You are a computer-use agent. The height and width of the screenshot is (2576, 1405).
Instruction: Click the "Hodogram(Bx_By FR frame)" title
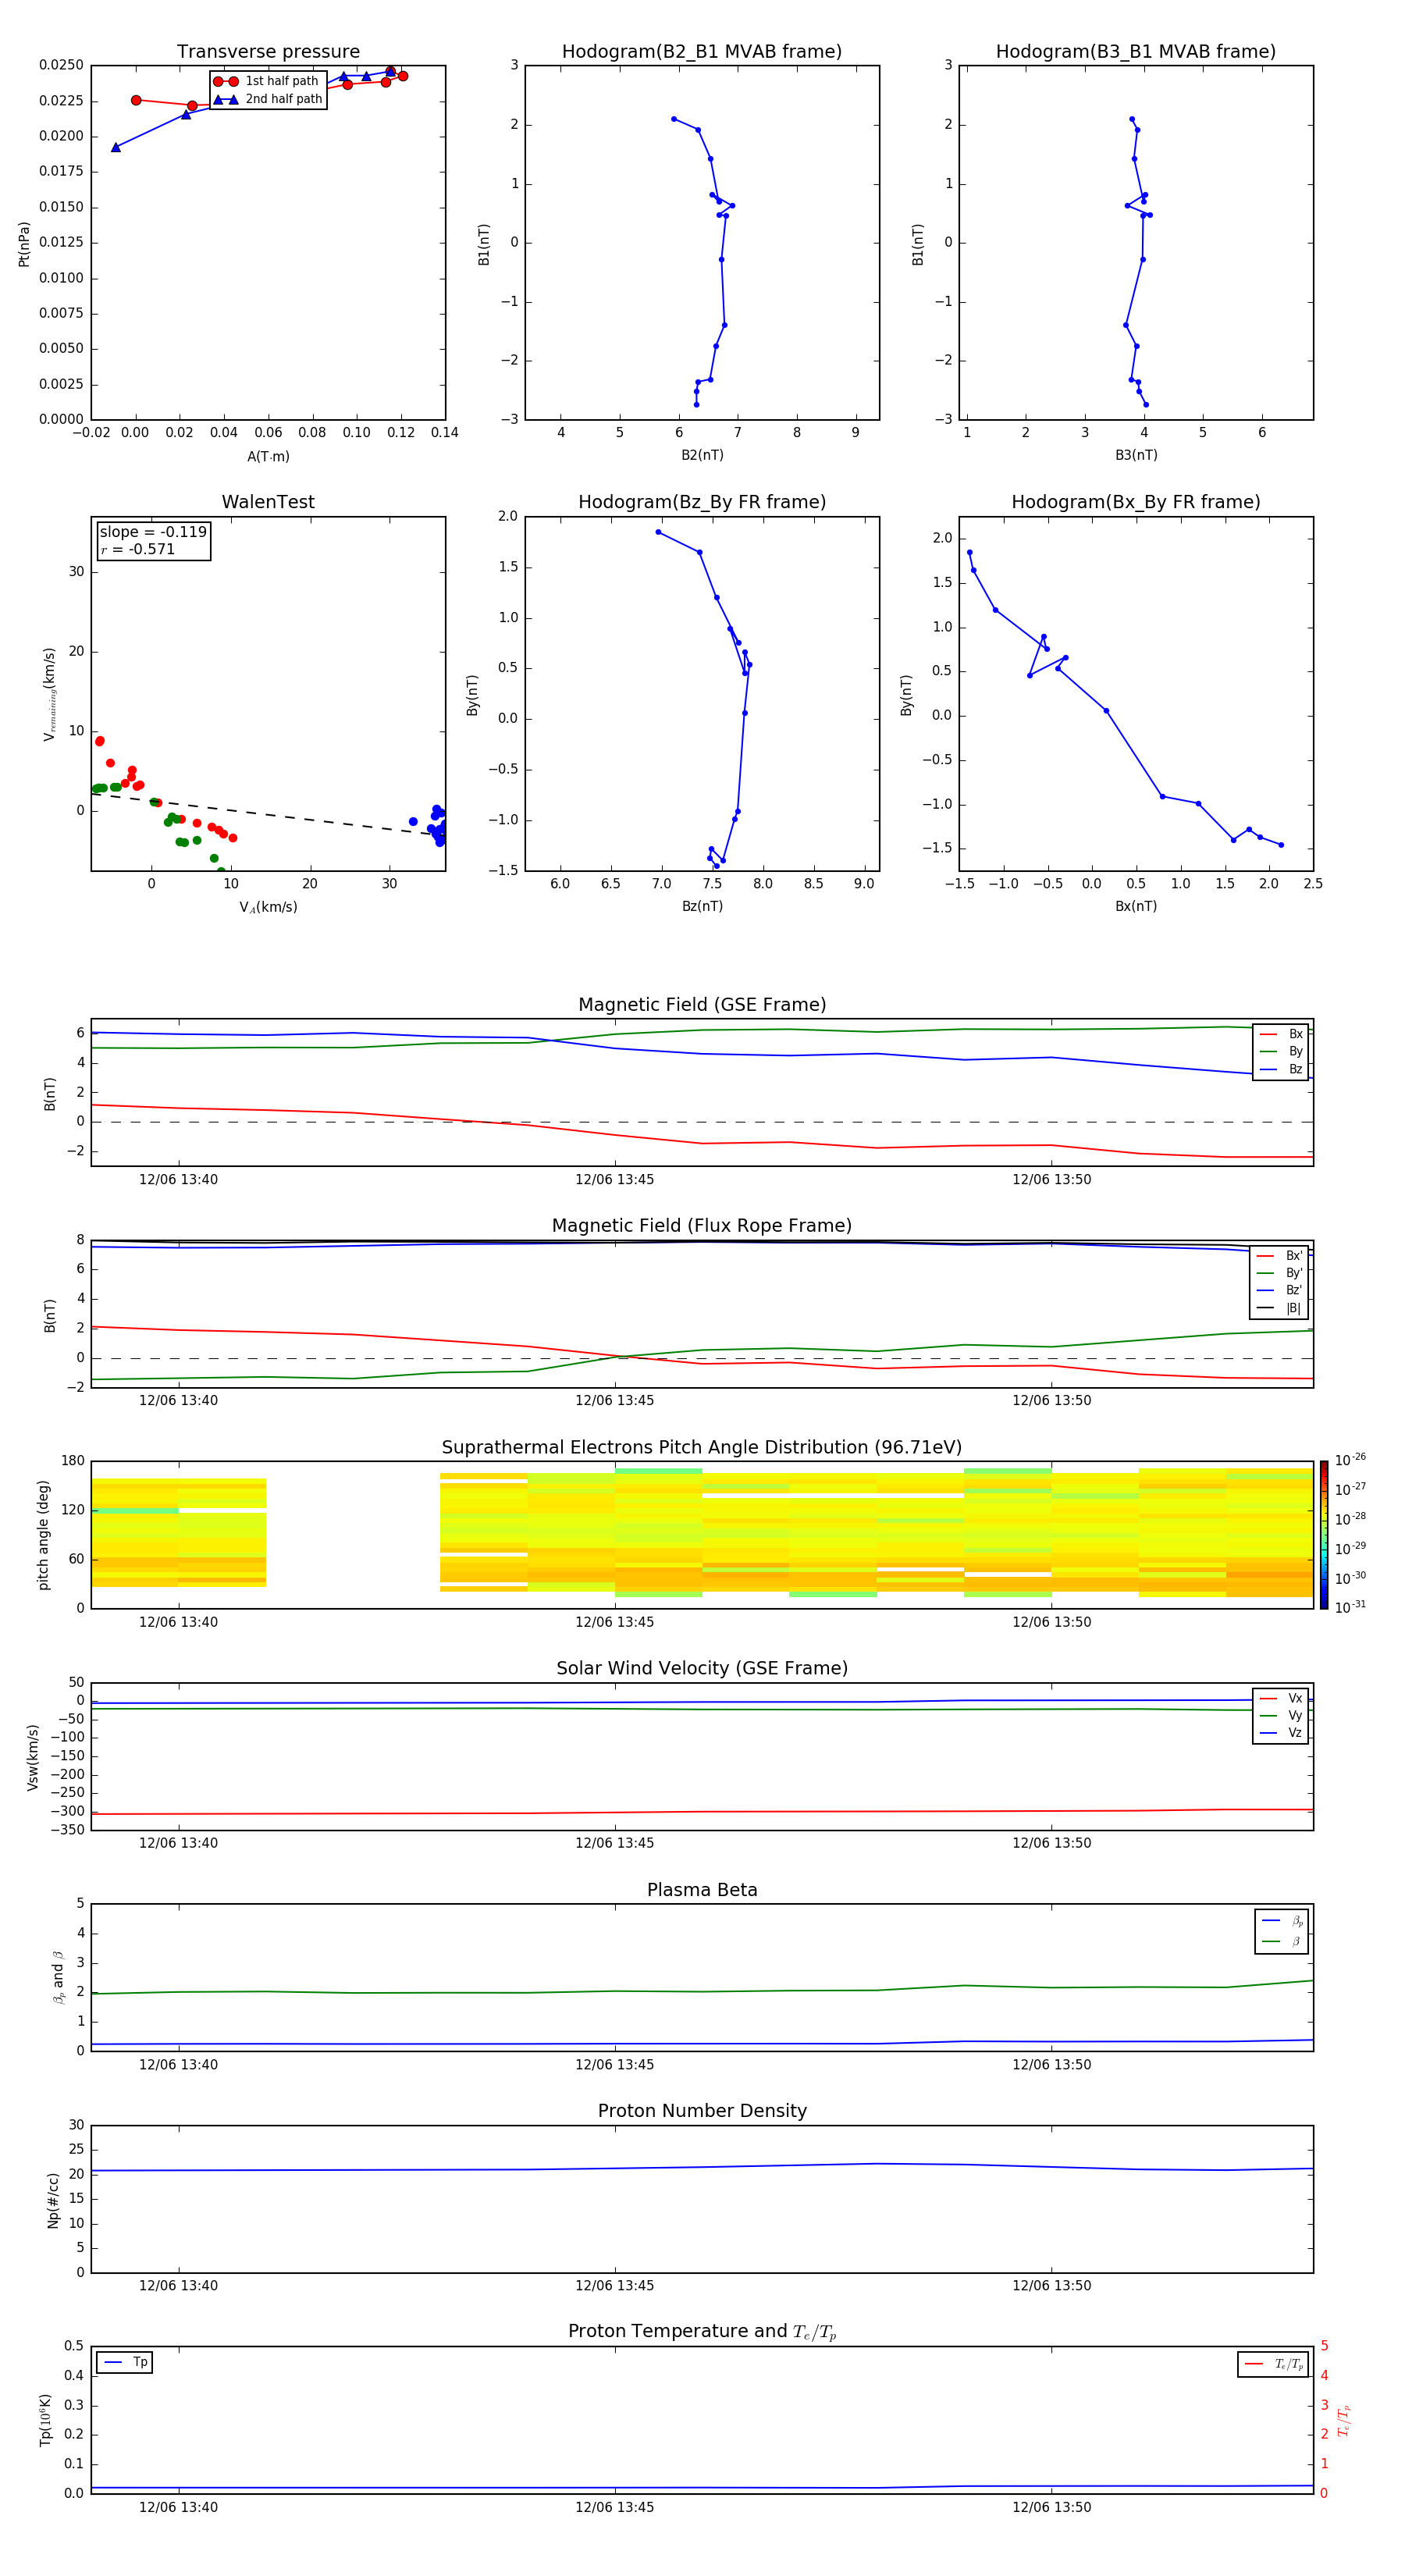pyautogui.click(x=1136, y=502)
